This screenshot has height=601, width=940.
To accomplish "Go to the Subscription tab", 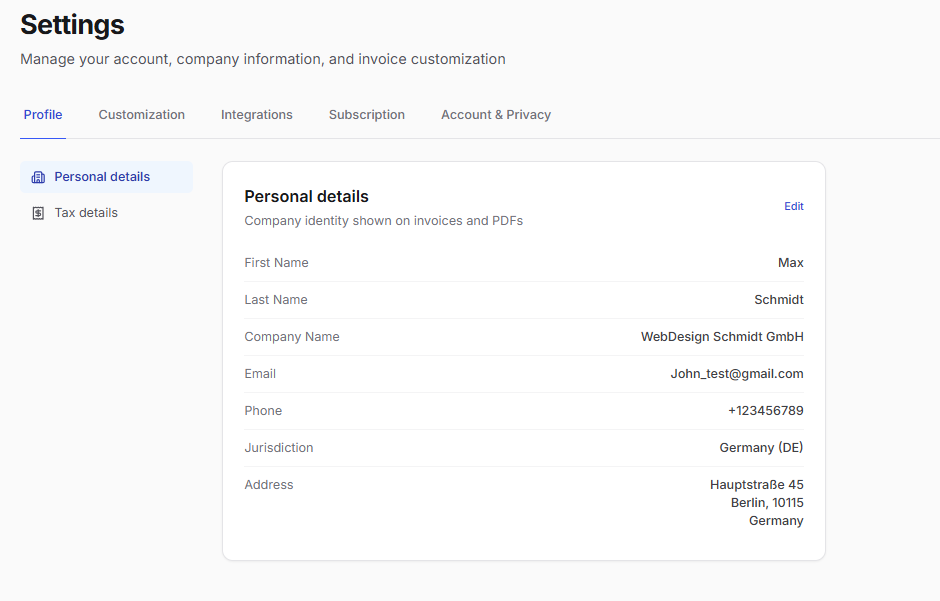I will point(367,114).
